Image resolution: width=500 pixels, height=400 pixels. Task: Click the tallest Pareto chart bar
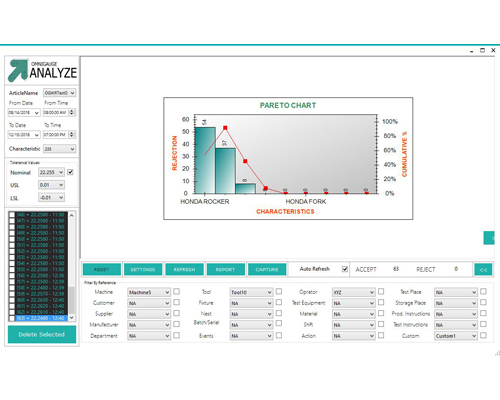pyautogui.click(x=205, y=160)
